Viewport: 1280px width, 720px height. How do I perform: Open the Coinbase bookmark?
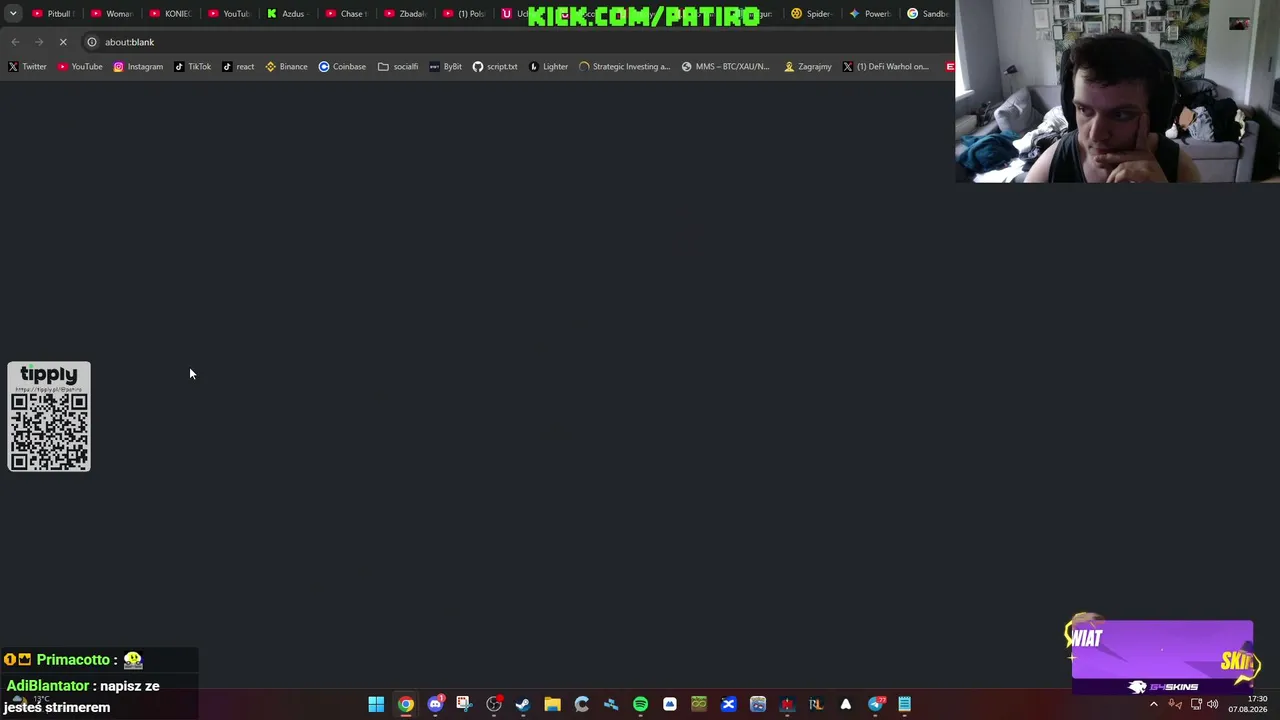[x=342, y=67]
